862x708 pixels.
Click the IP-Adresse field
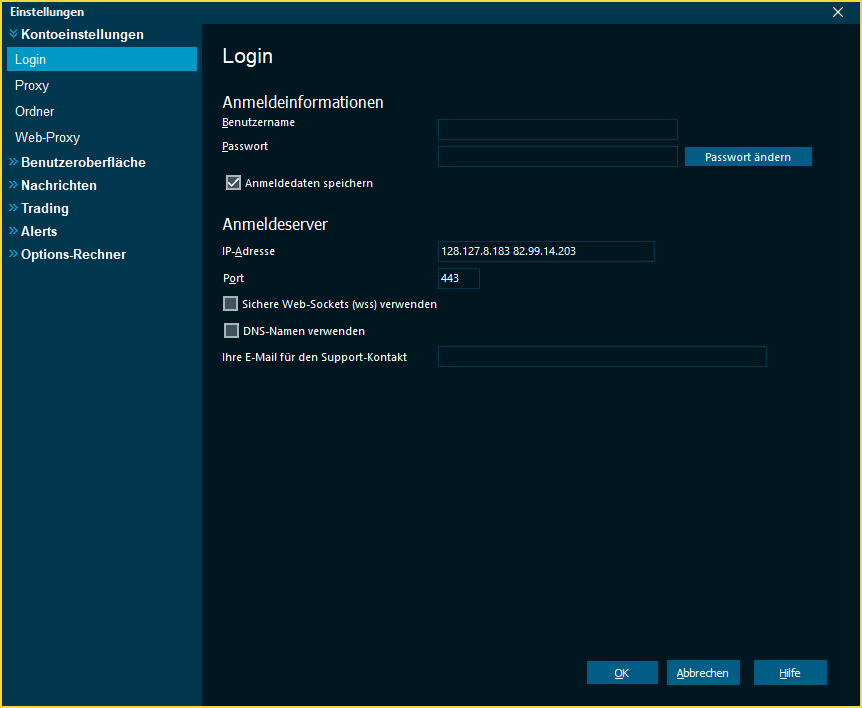point(546,251)
